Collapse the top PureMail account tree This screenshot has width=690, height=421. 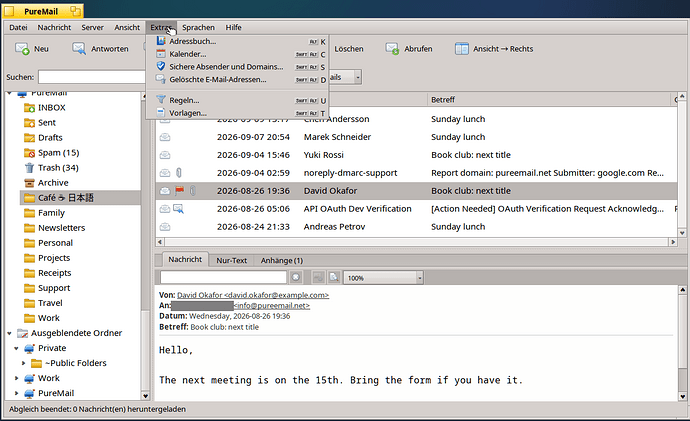[x=9, y=93]
